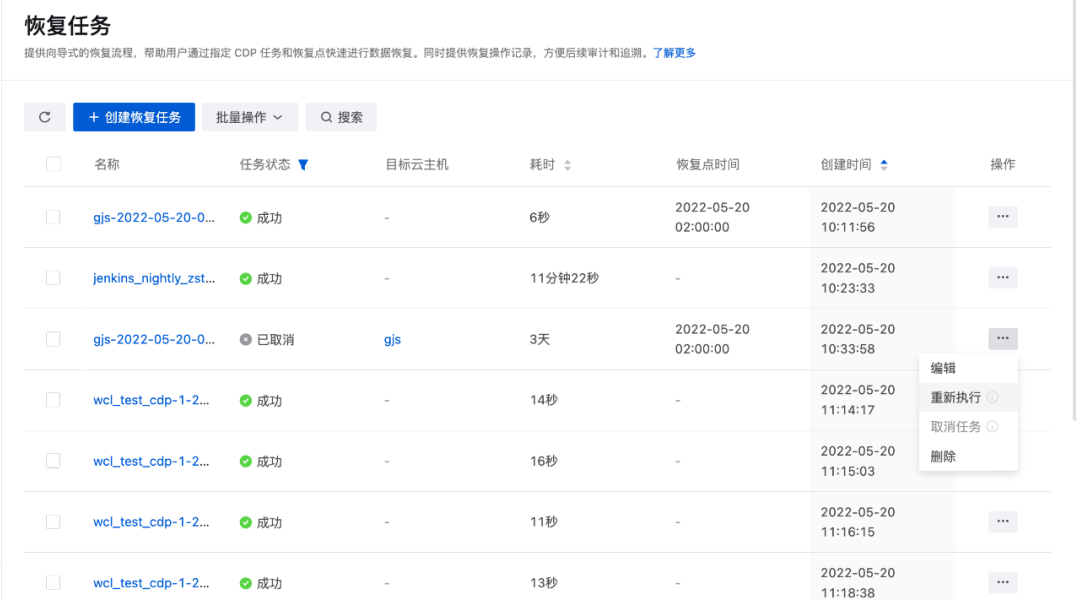Open the 了解更多 link
The width and height of the screenshot is (1076, 600).
tap(674, 53)
